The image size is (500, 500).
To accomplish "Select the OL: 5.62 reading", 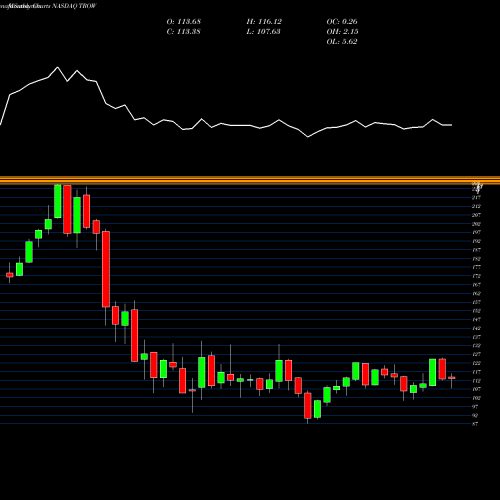I will [342, 42].
